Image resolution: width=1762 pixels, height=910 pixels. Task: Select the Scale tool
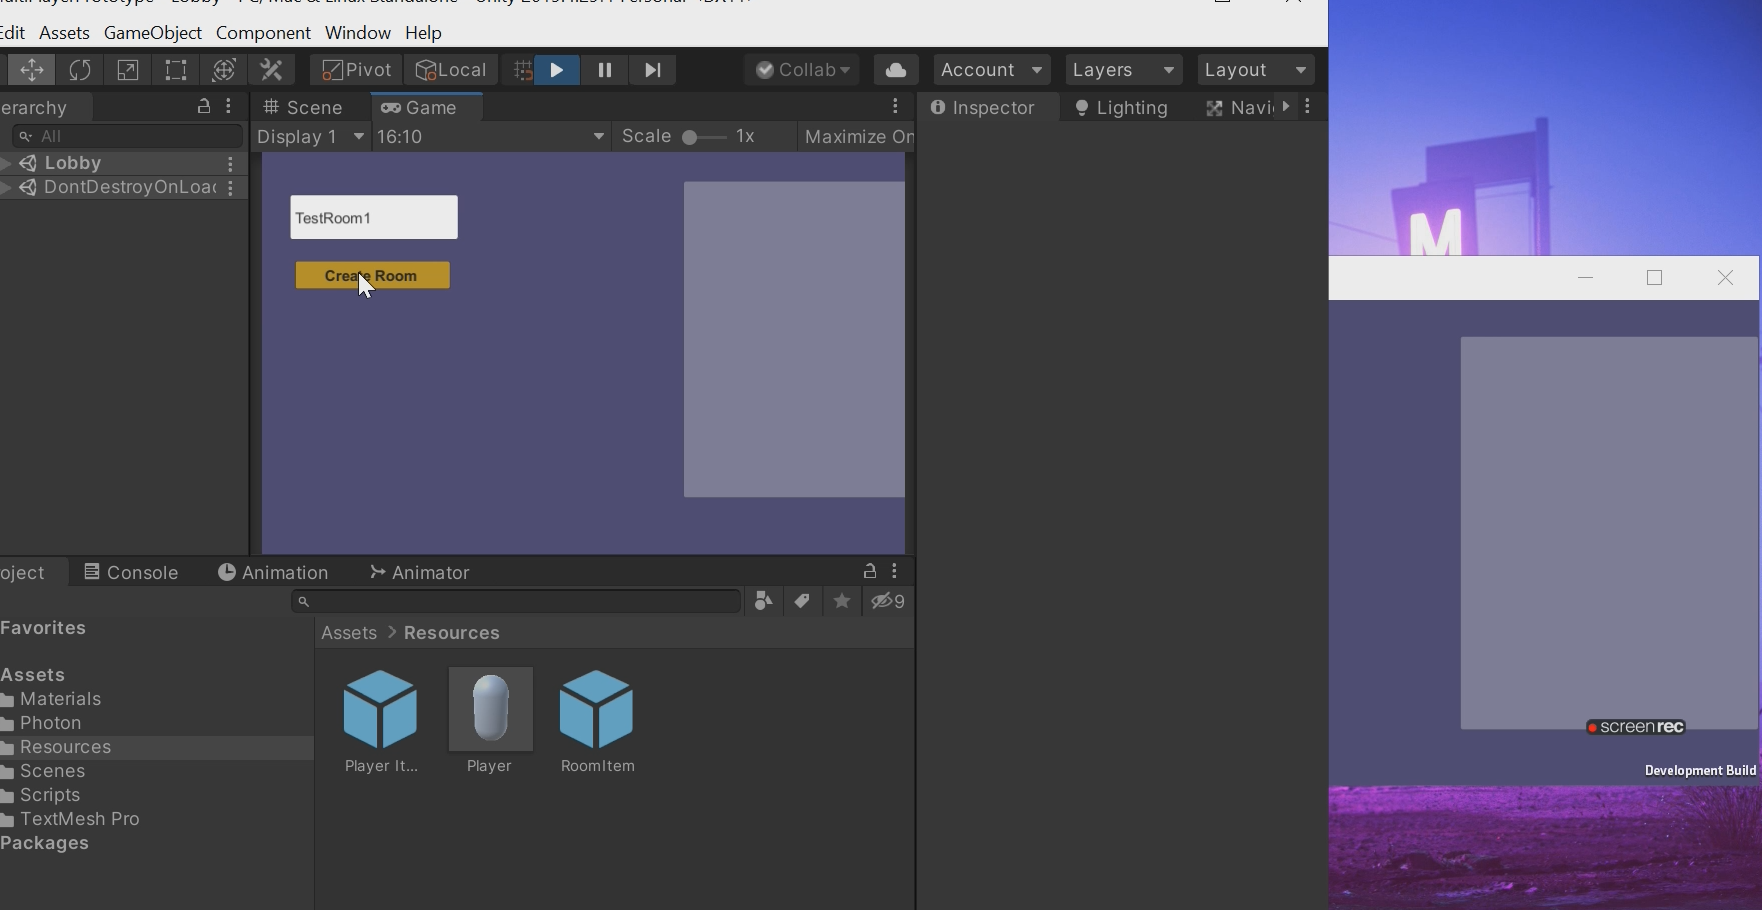pyautogui.click(x=128, y=70)
